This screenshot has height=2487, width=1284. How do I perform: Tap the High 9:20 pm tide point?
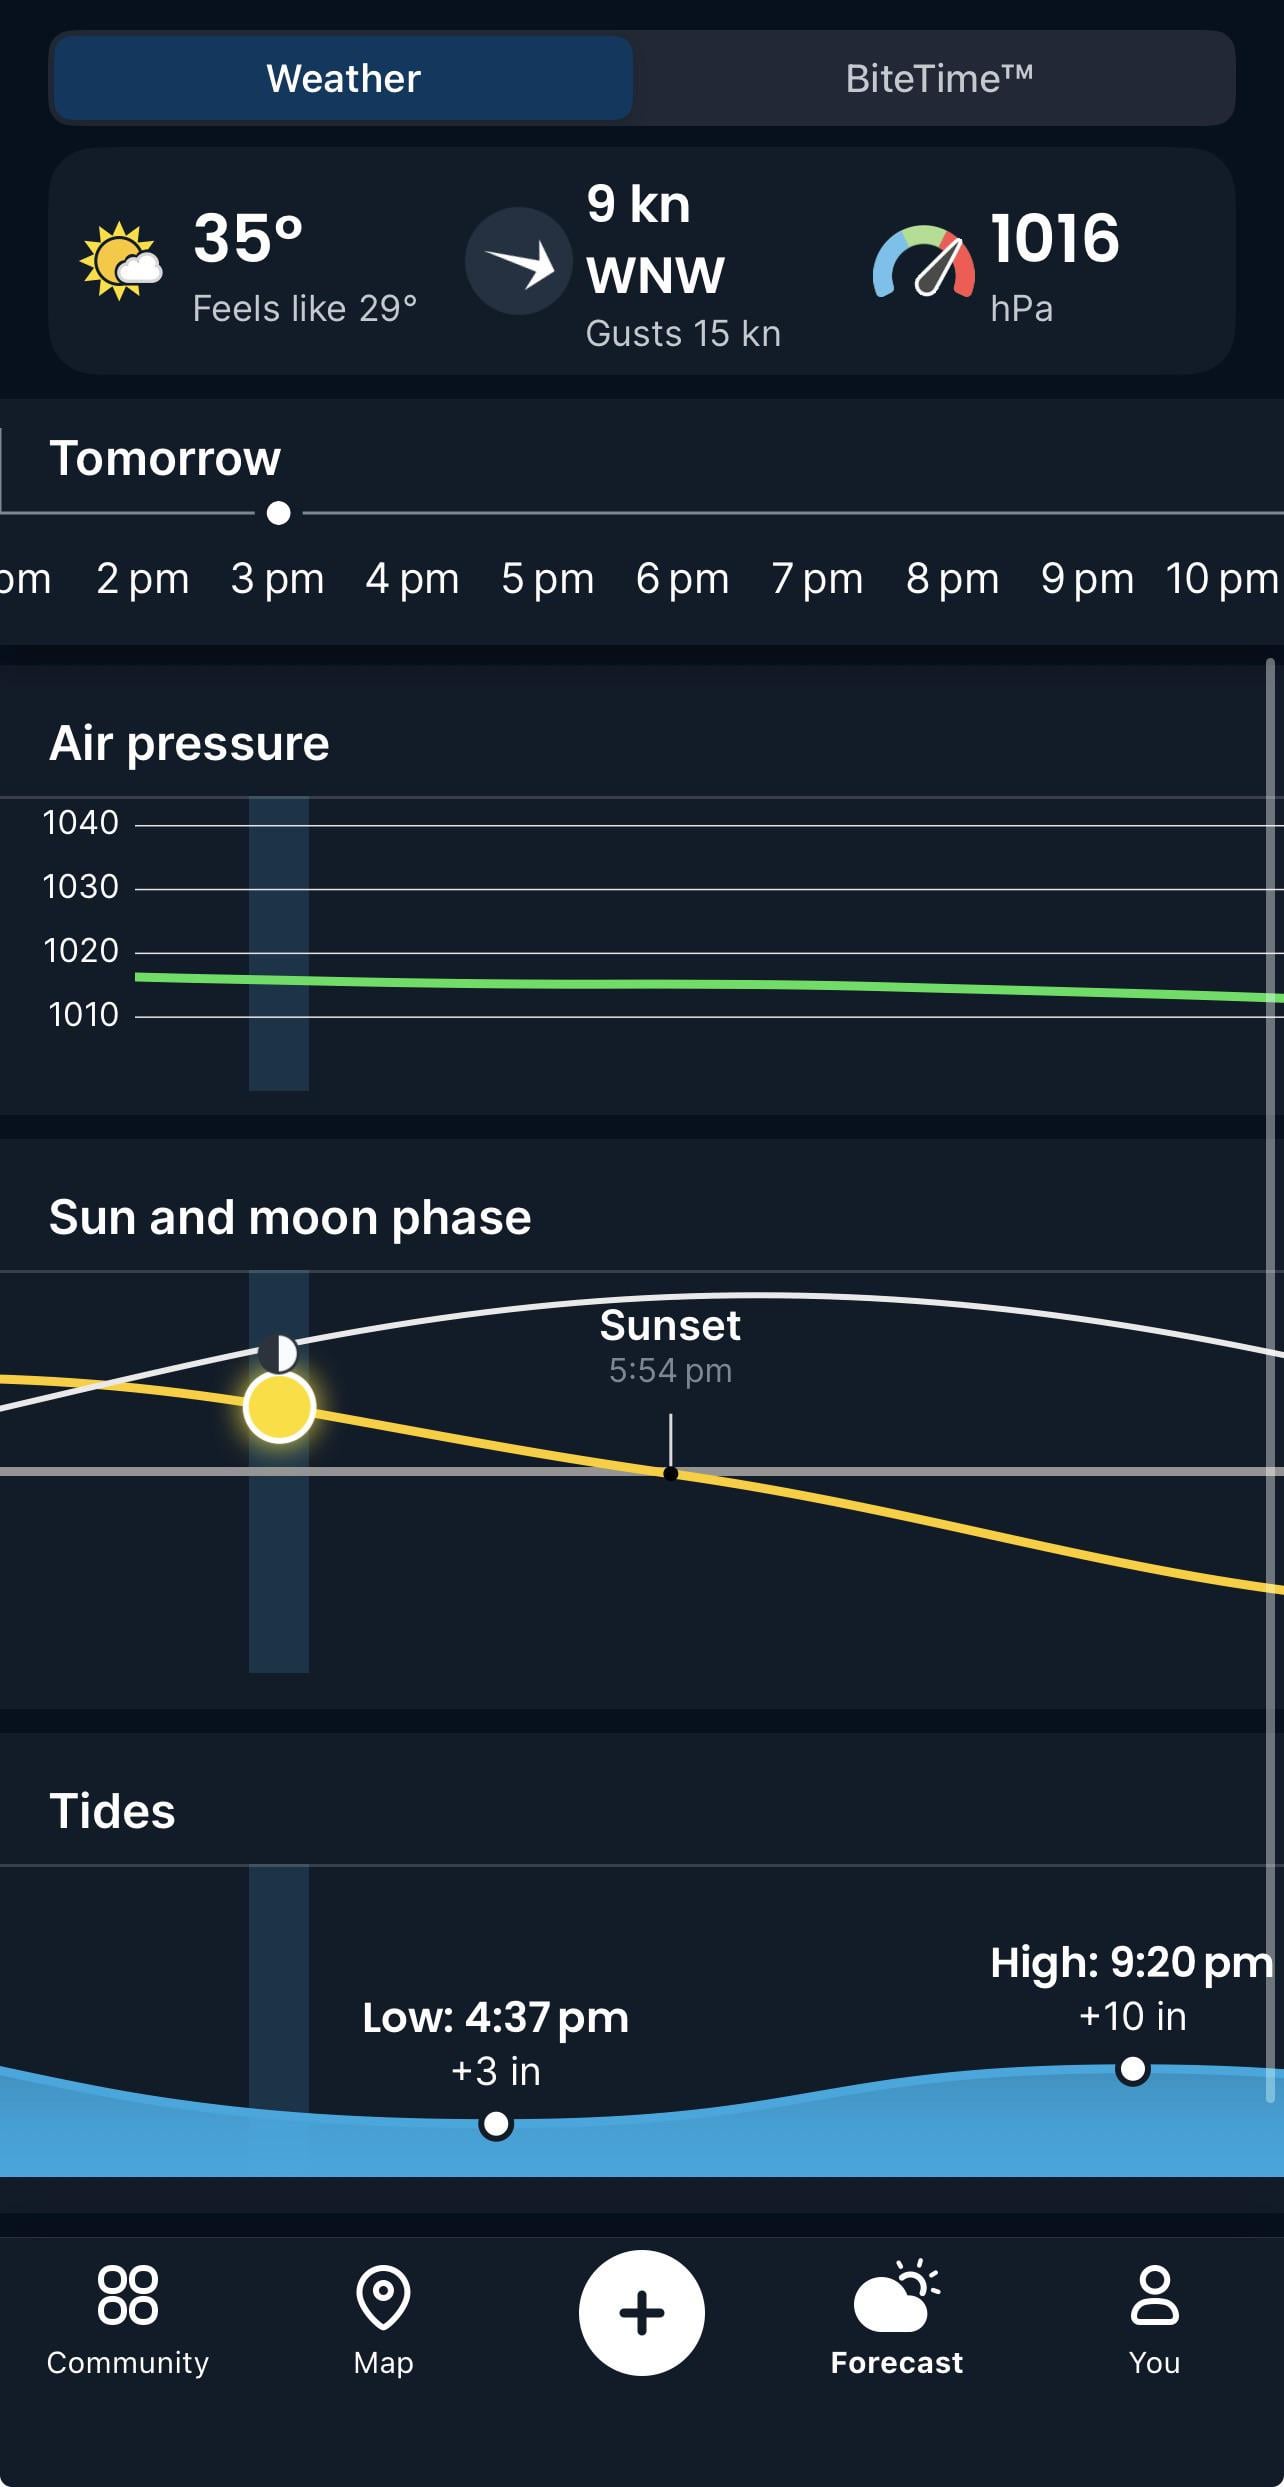1132,2068
